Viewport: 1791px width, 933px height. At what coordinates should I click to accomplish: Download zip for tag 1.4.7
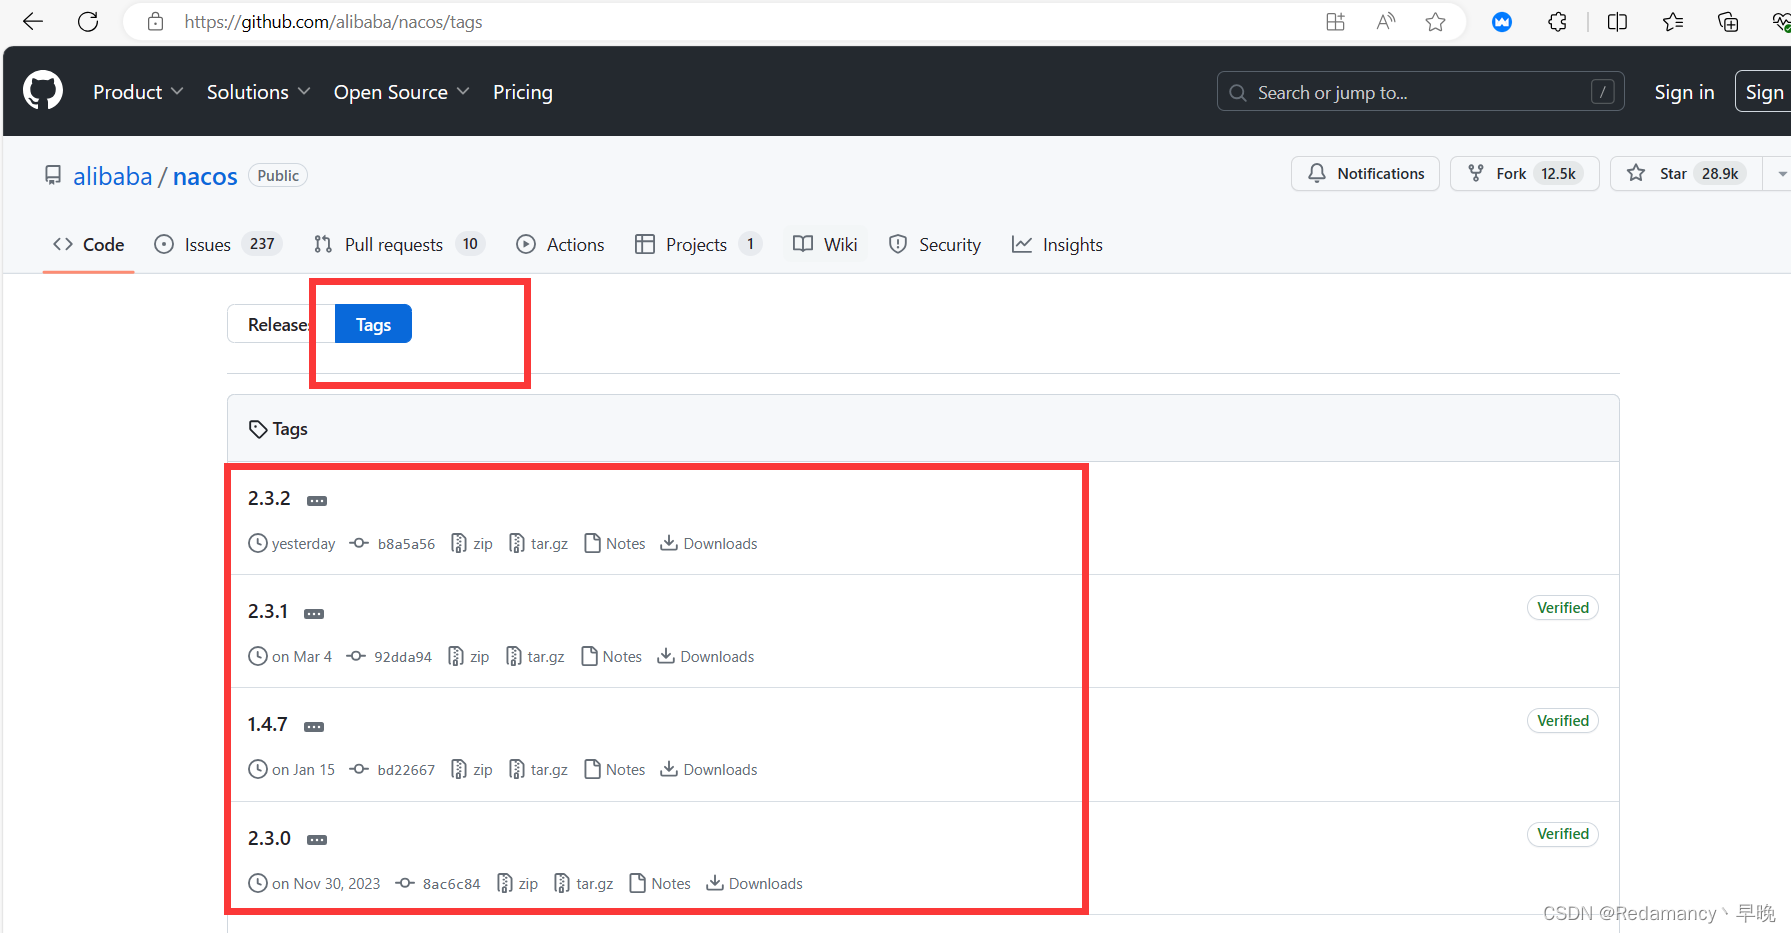point(472,770)
